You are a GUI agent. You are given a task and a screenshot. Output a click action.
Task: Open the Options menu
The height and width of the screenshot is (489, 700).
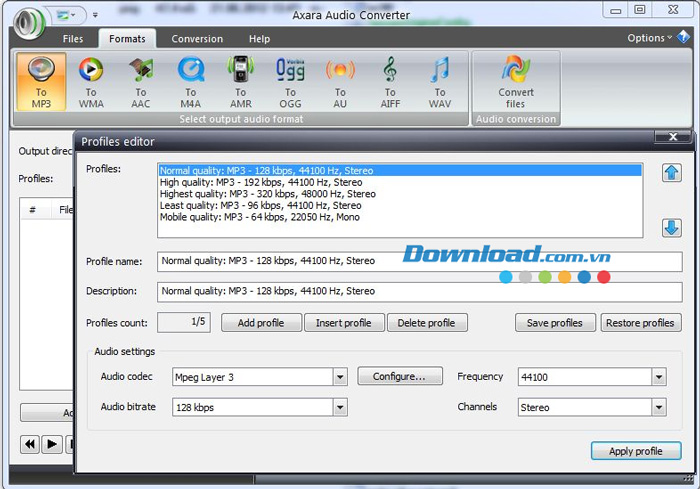[x=650, y=38]
